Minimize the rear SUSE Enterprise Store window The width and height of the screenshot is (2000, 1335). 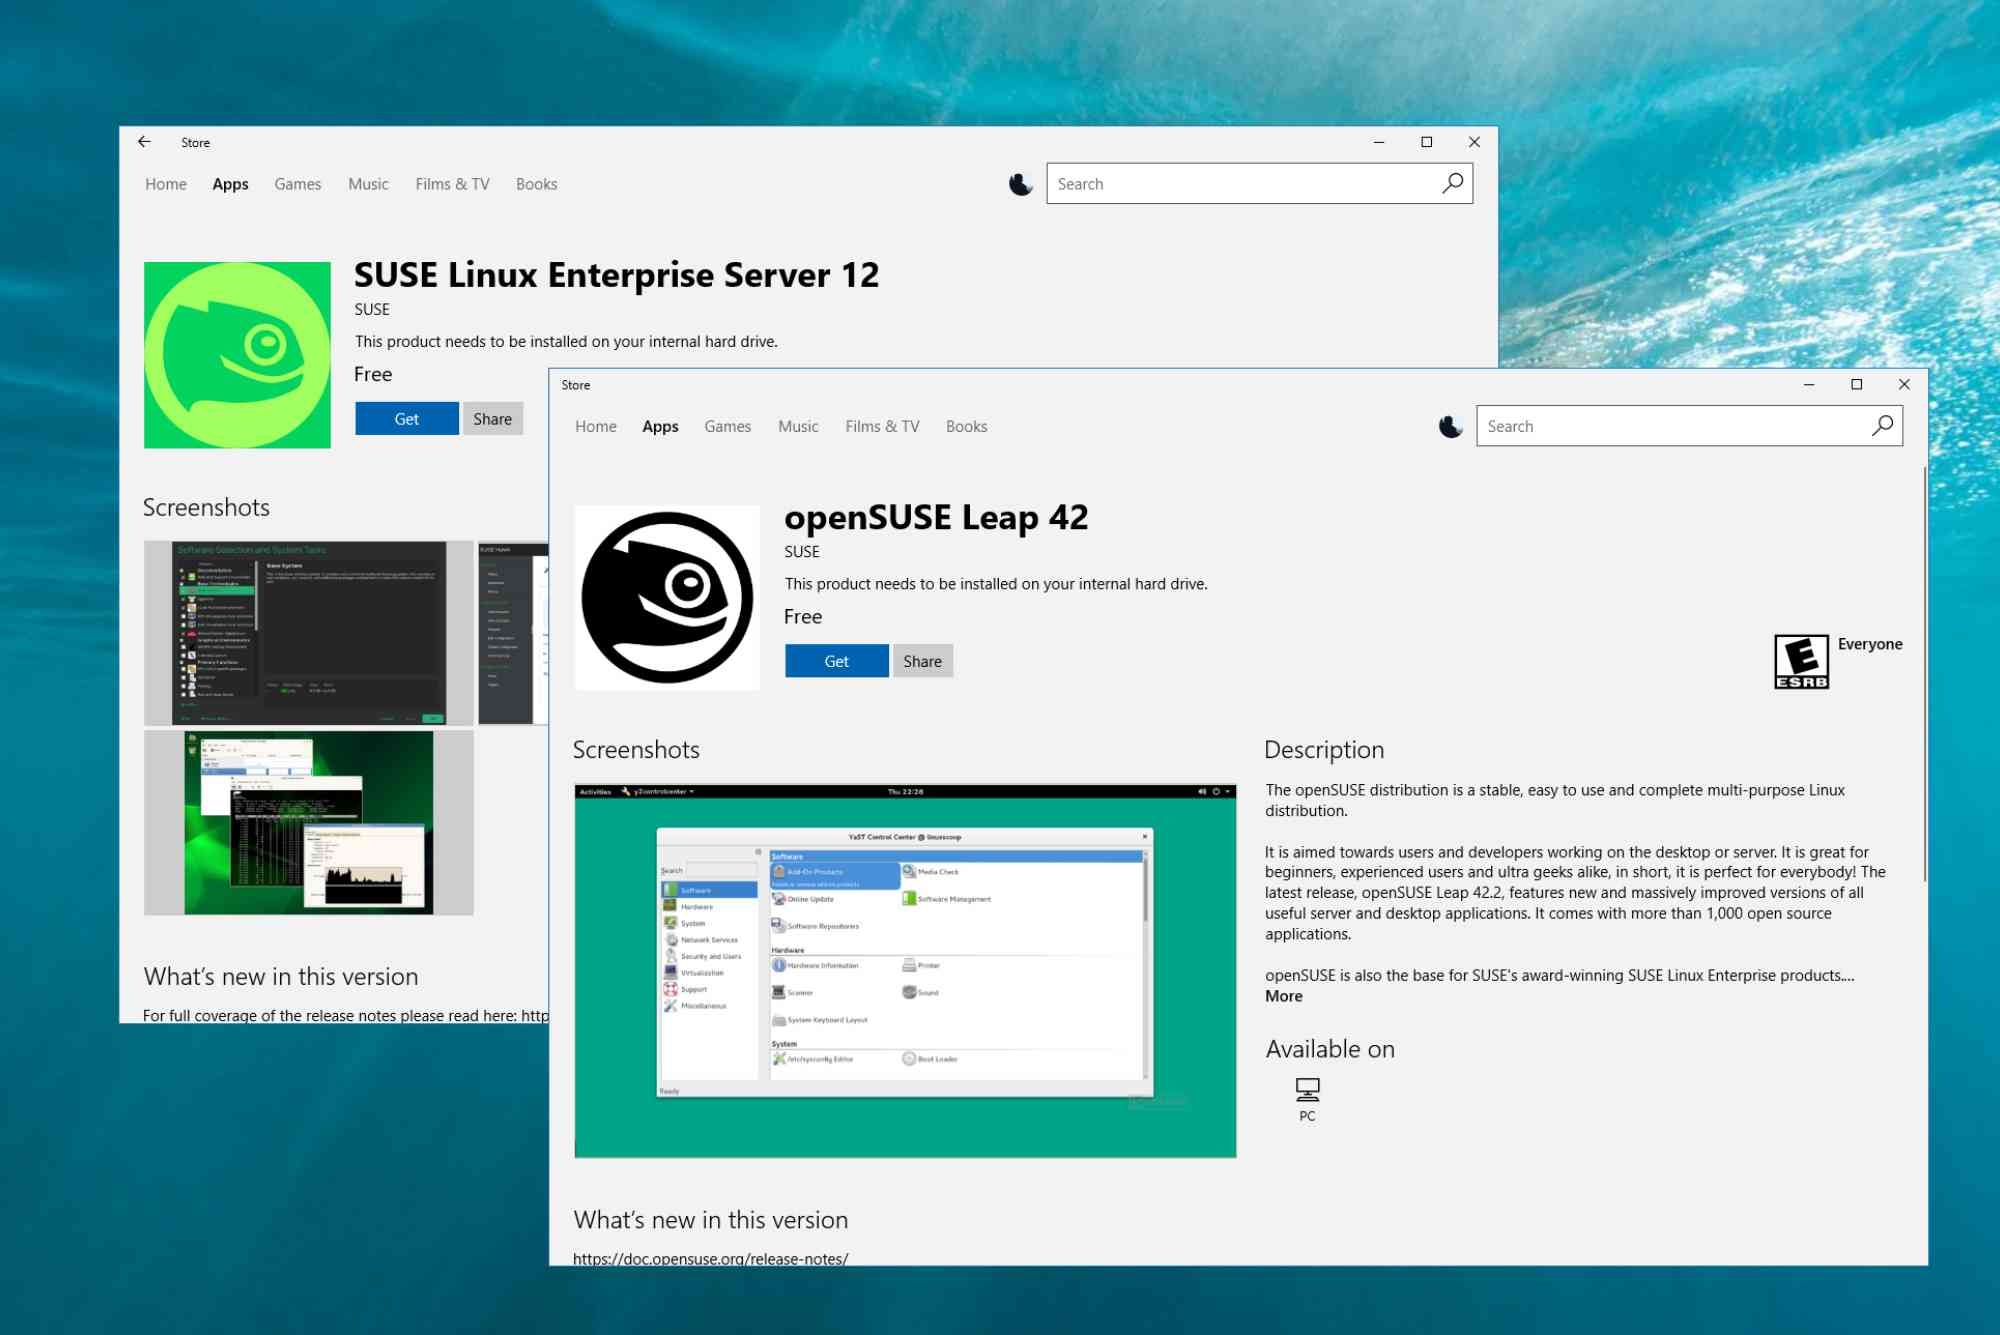[x=1379, y=142]
